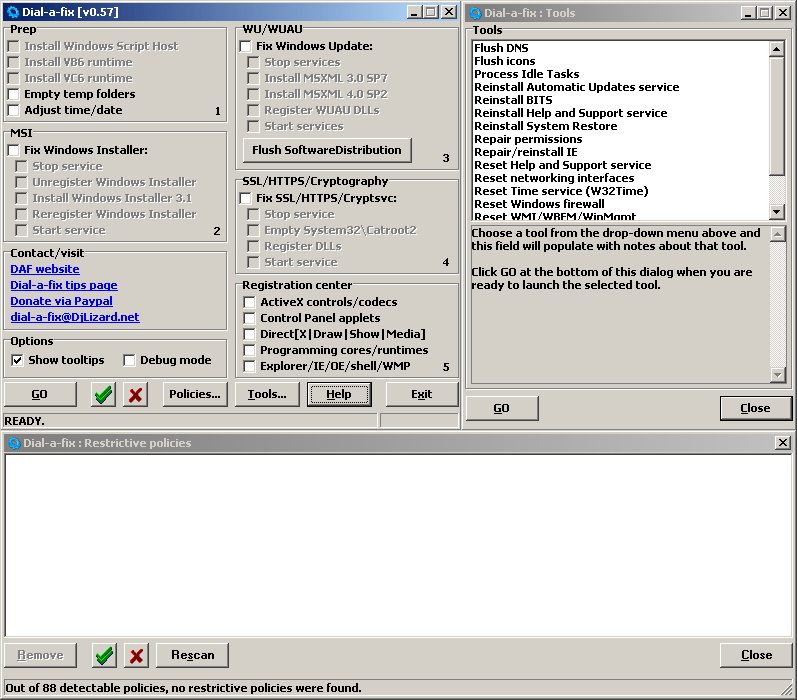The width and height of the screenshot is (797, 700).
Task: Select Reset Windows firewall tool
Action: [539, 204]
